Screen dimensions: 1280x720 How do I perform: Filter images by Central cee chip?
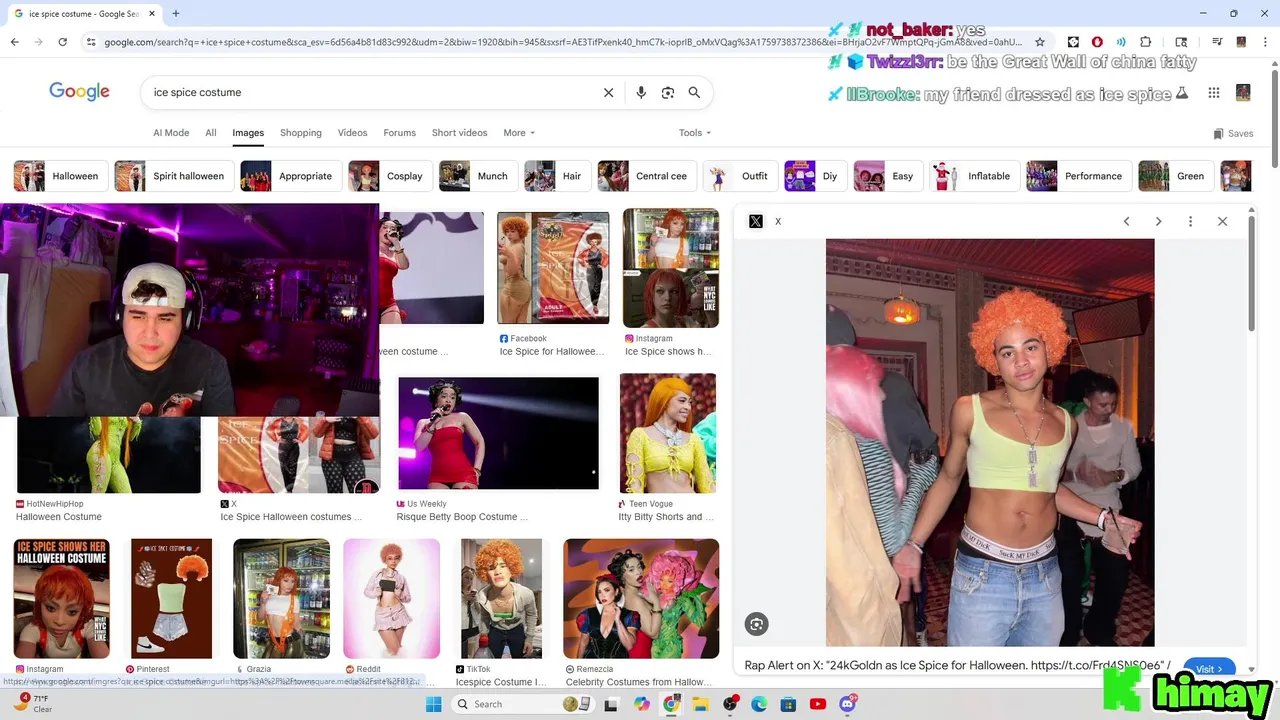tap(647, 176)
